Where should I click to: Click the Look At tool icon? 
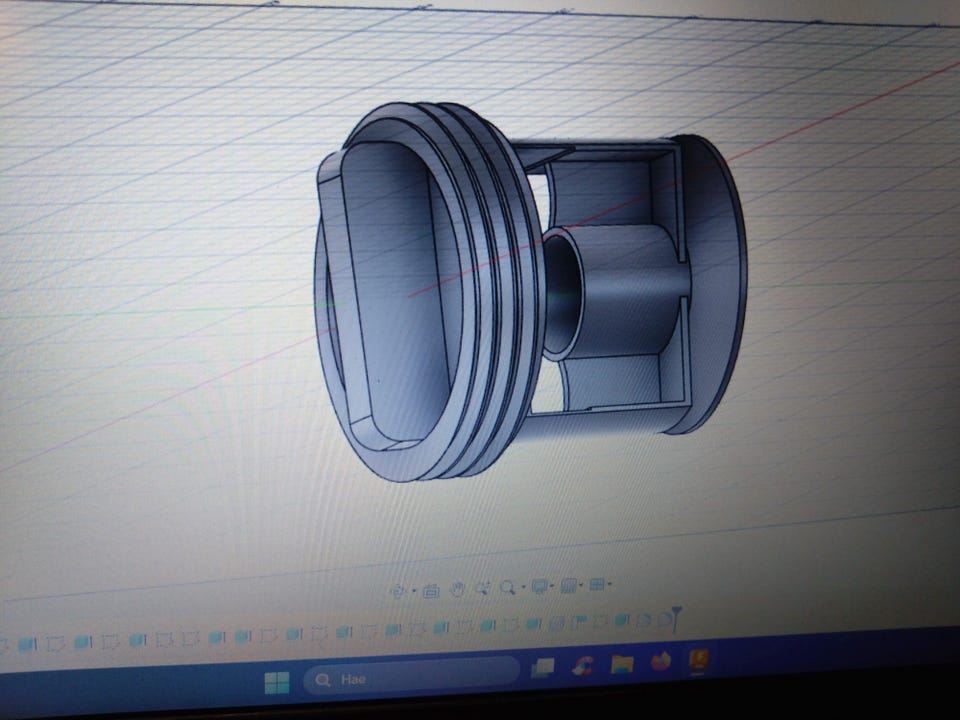point(431,590)
